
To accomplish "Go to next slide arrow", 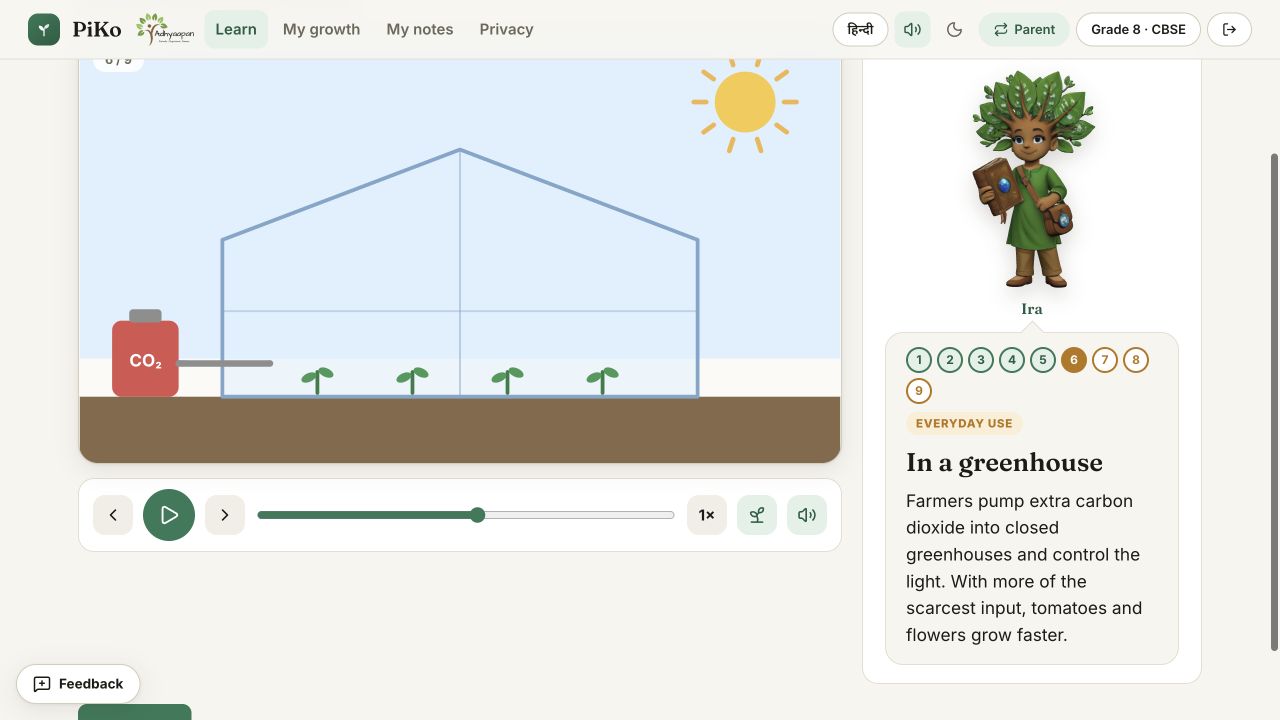I will (225, 515).
